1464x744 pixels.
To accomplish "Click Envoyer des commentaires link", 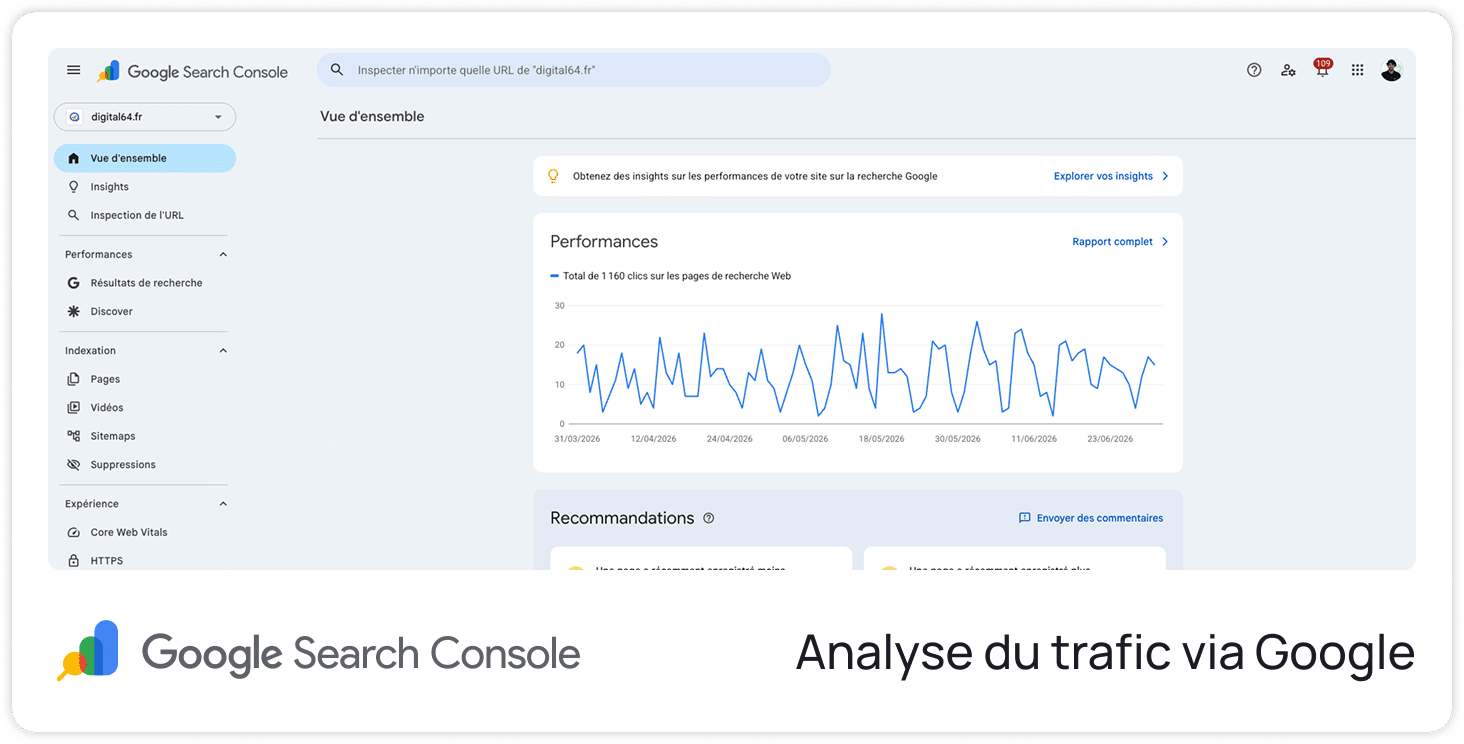I will click(x=1100, y=518).
